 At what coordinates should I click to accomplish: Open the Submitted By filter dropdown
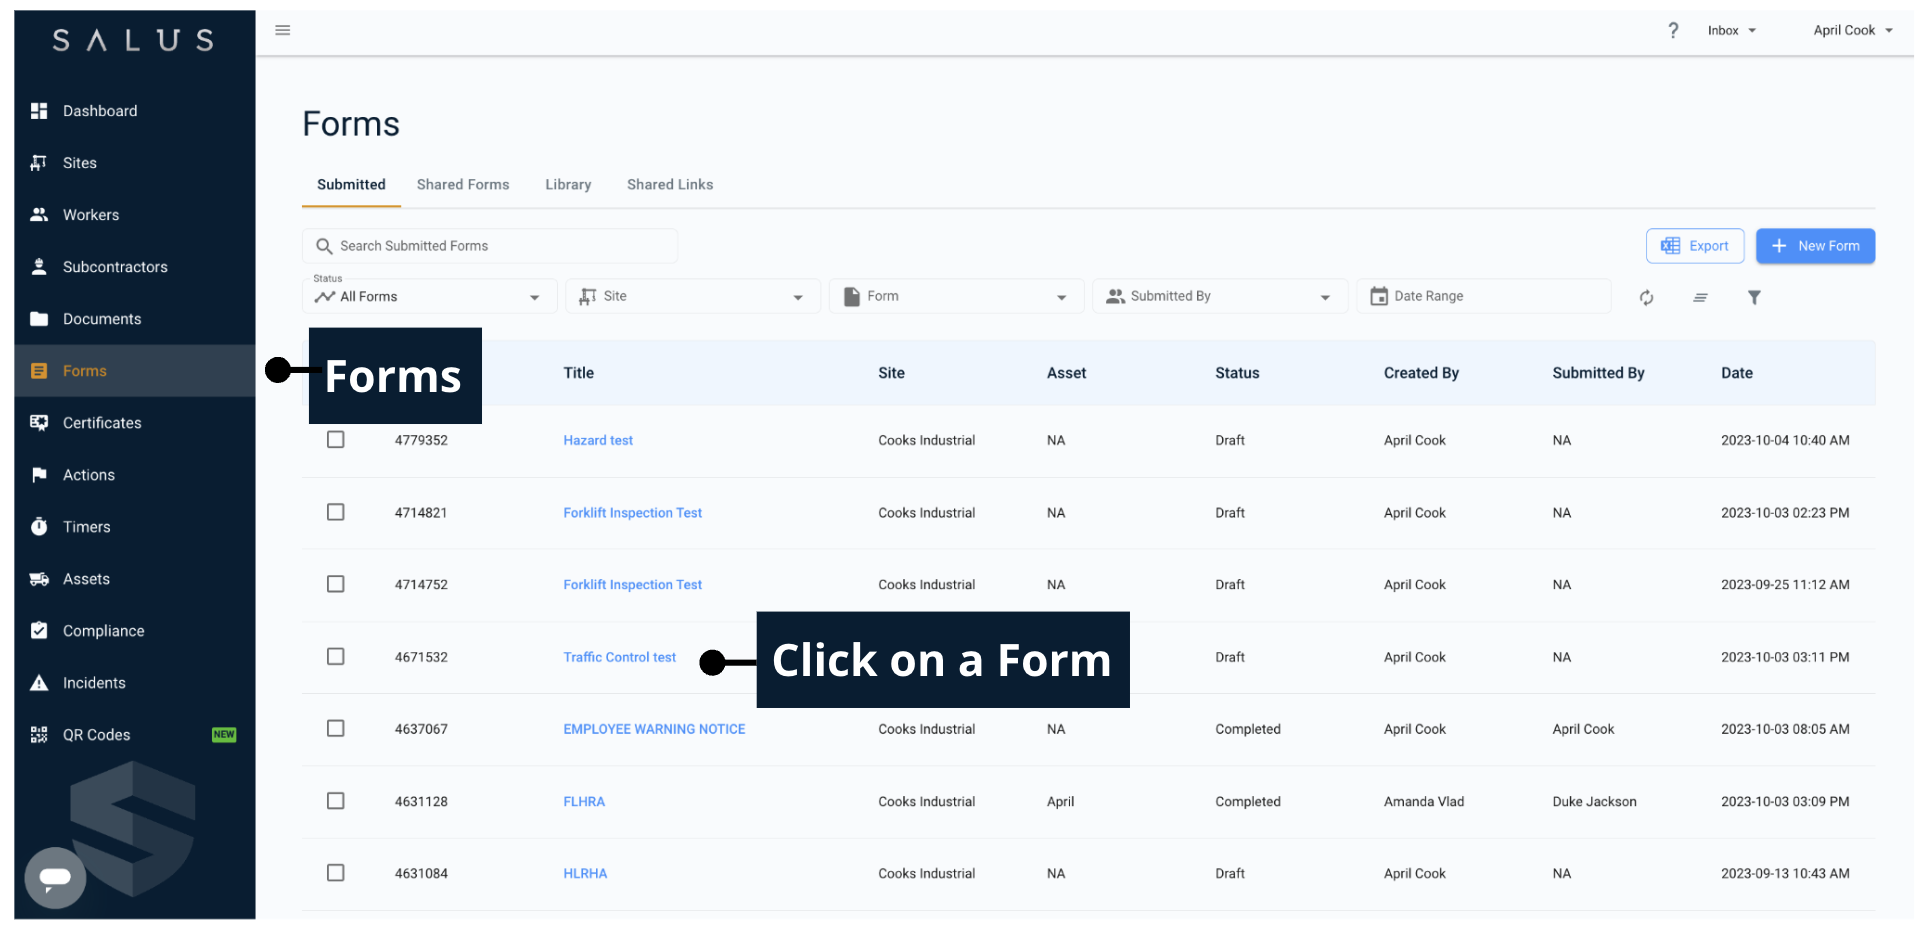(x=1219, y=297)
